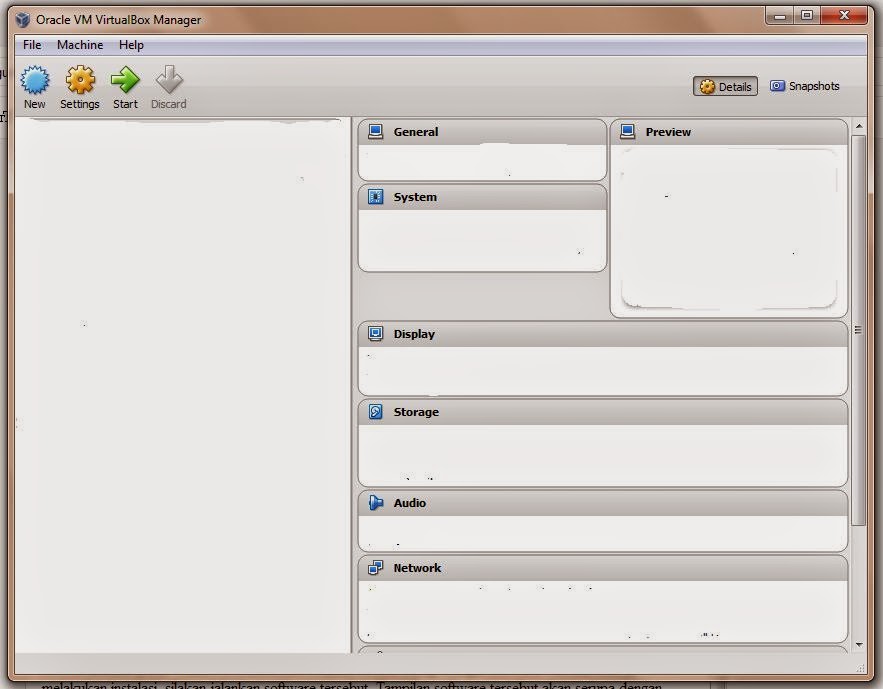This screenshot has width=883, height=689.
Task: Click the VirtualBox cube title bar icon
Action: click(x=23, y=20)
